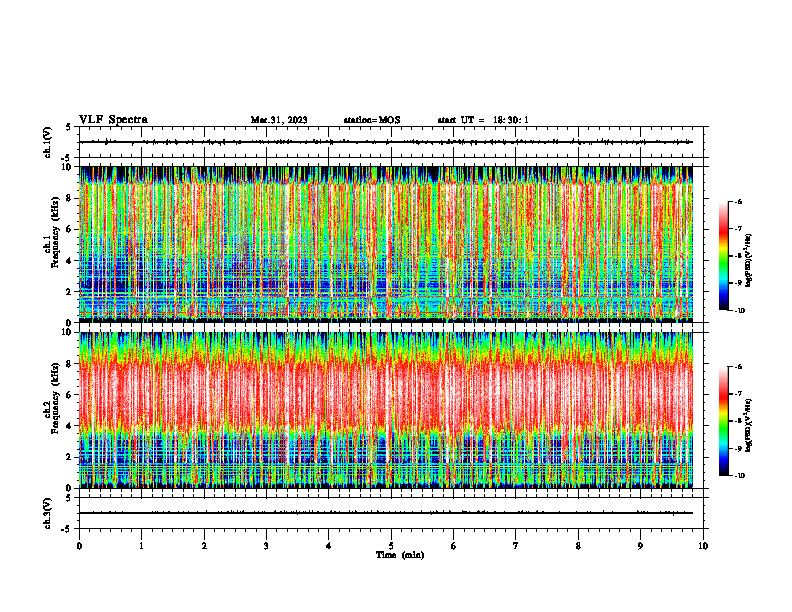Click the '-7' label on ch.1 colorbar
792x612 pixels.
point(738,229)
